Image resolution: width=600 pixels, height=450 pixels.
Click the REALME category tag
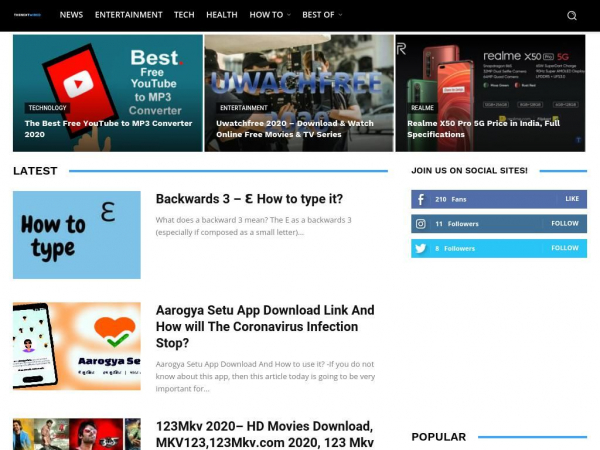(422, 108)
